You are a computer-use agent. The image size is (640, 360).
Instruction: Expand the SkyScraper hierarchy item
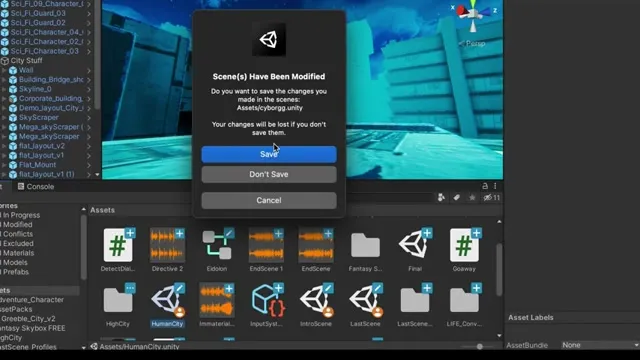tap(4, 118)
